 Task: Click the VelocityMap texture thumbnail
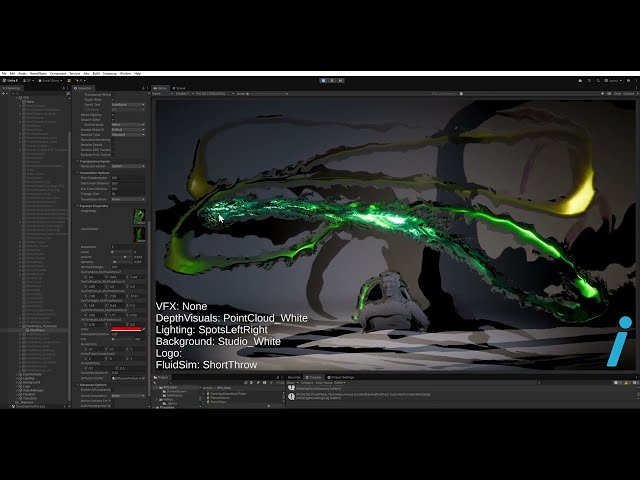tap(140, 234)
